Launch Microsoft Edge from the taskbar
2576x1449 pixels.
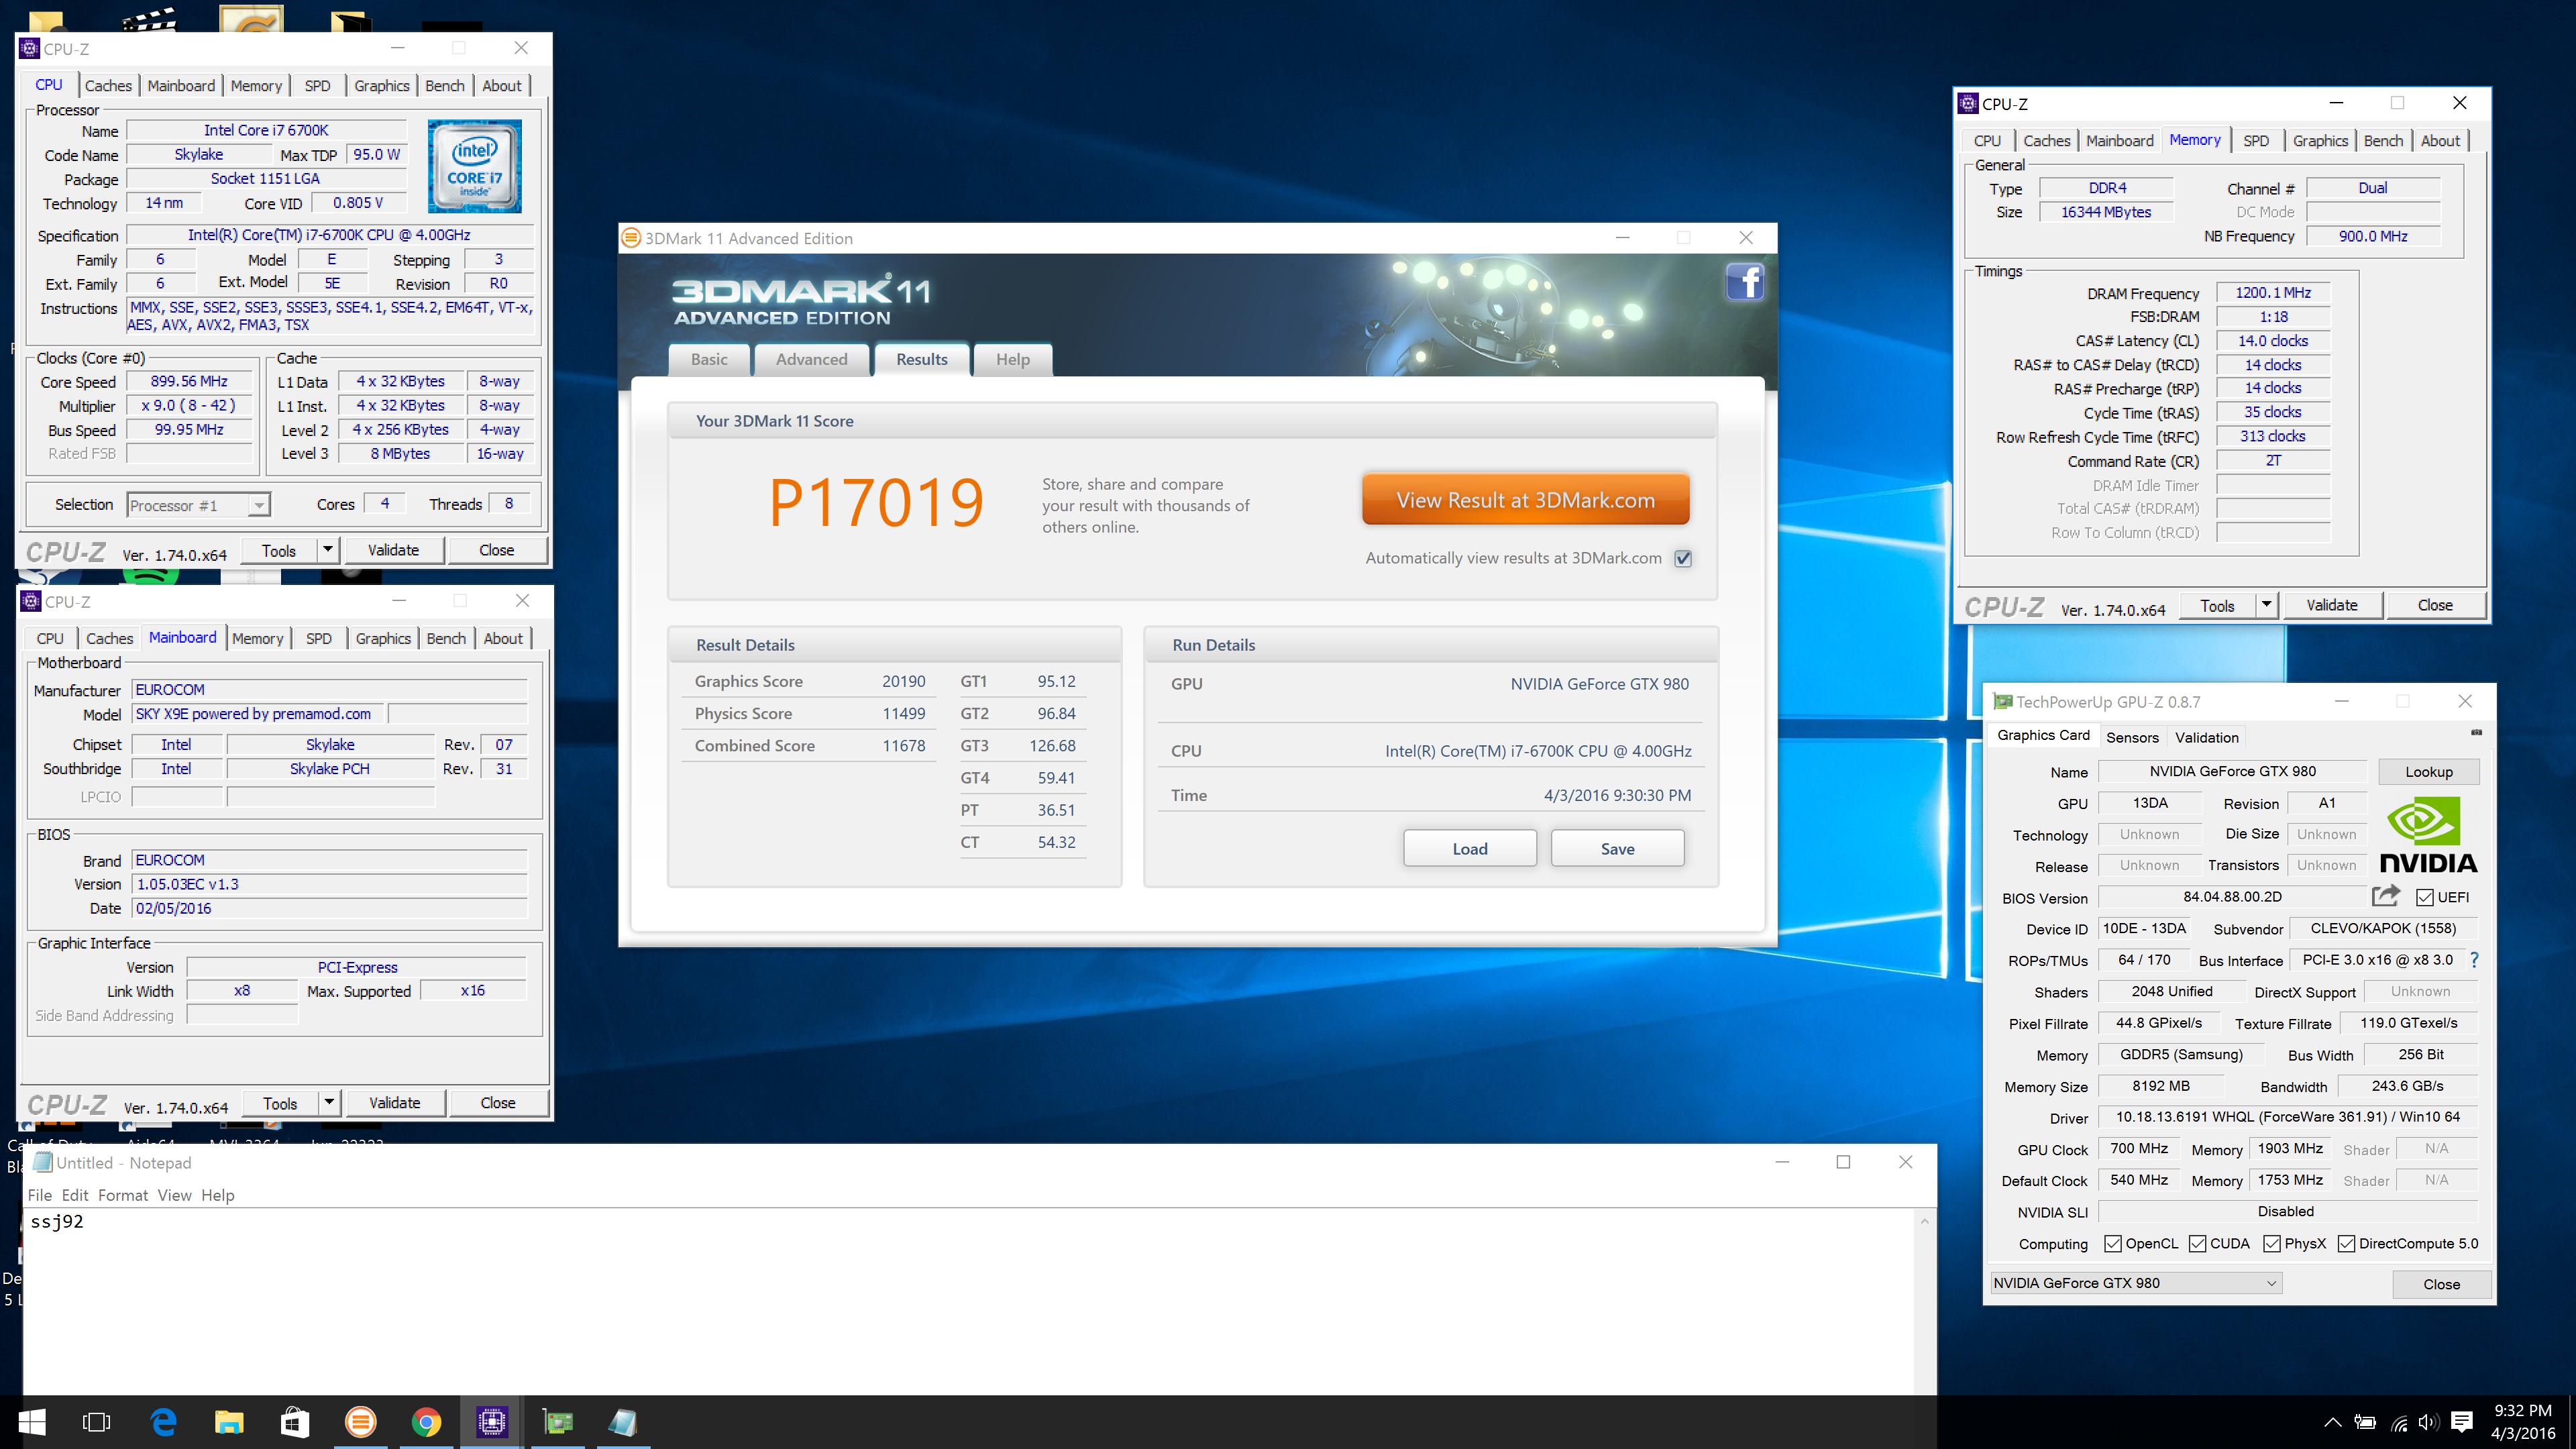[x=163, y=1422]
